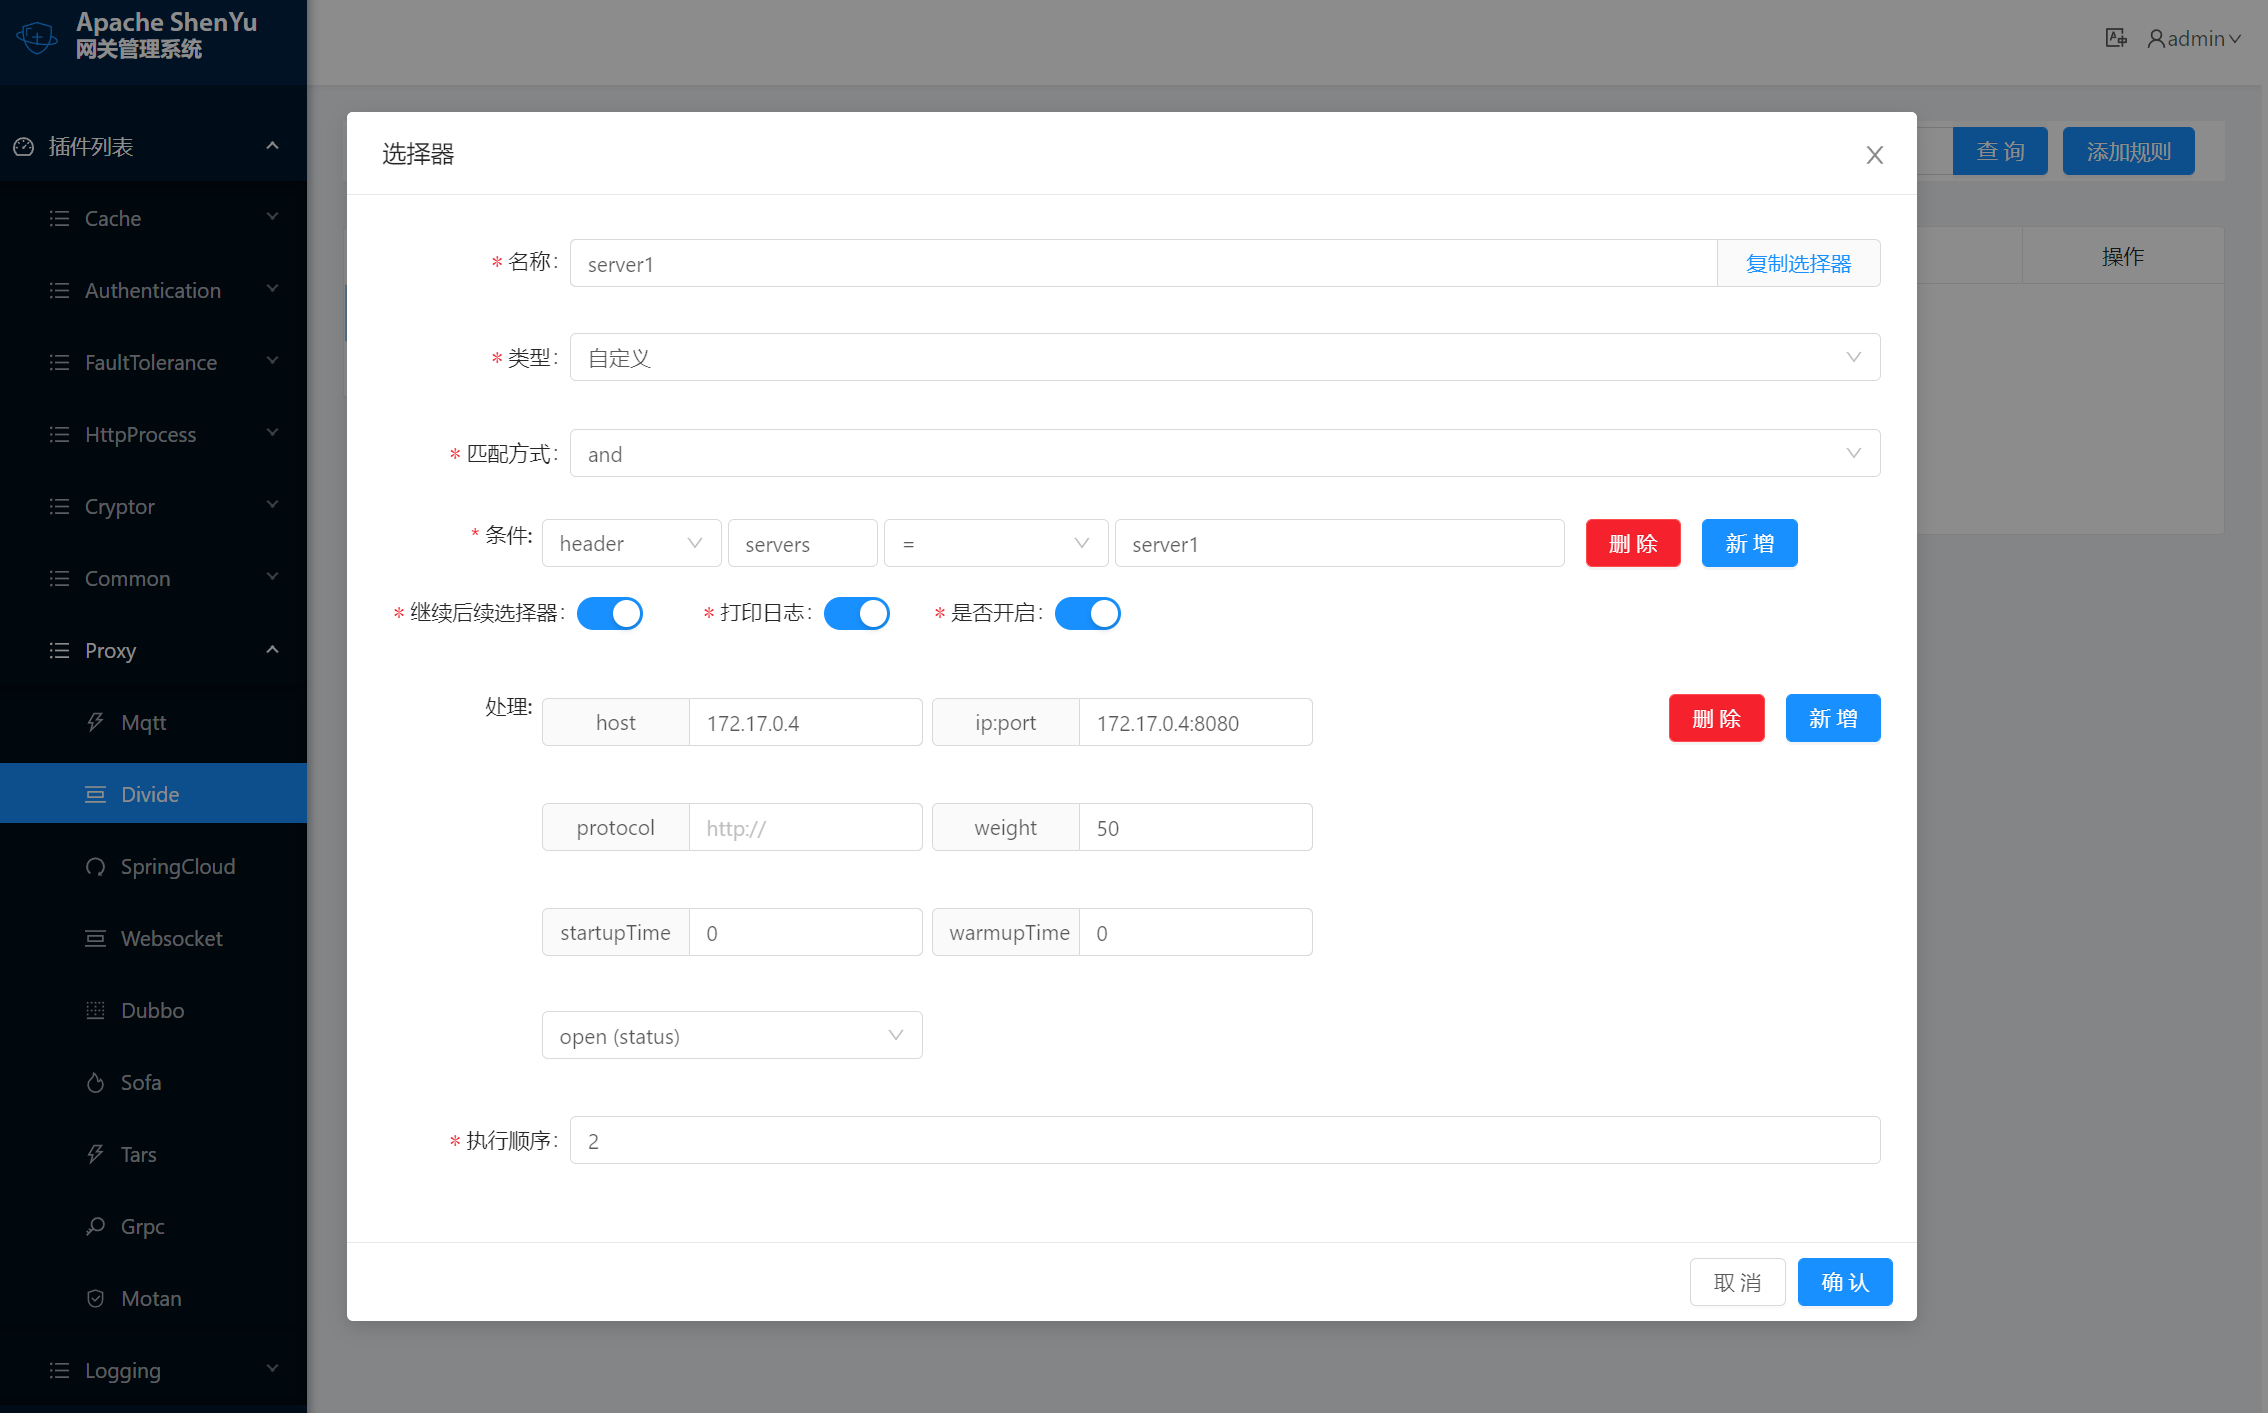Click the Dubbo grid icon

click(x=95, y=1010)
